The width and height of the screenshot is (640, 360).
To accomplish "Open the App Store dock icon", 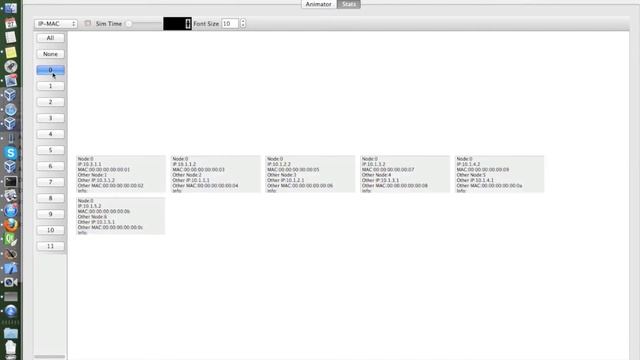I will click(x=11, y=211).
